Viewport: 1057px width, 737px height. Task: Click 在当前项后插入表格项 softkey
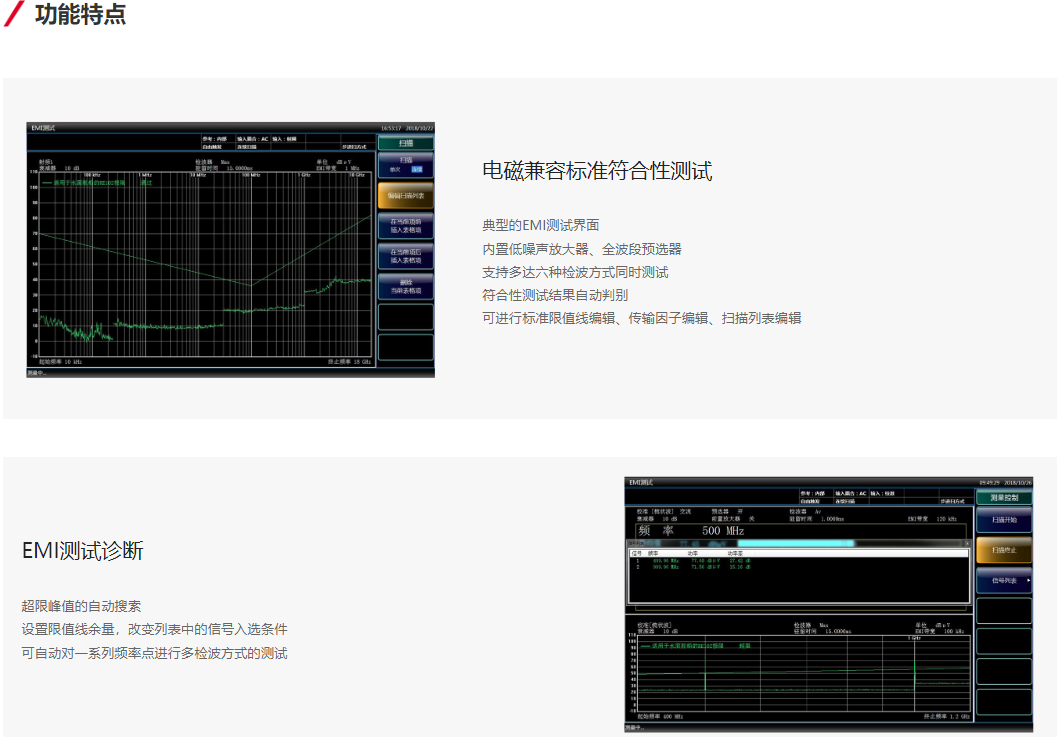click(405, 256)
